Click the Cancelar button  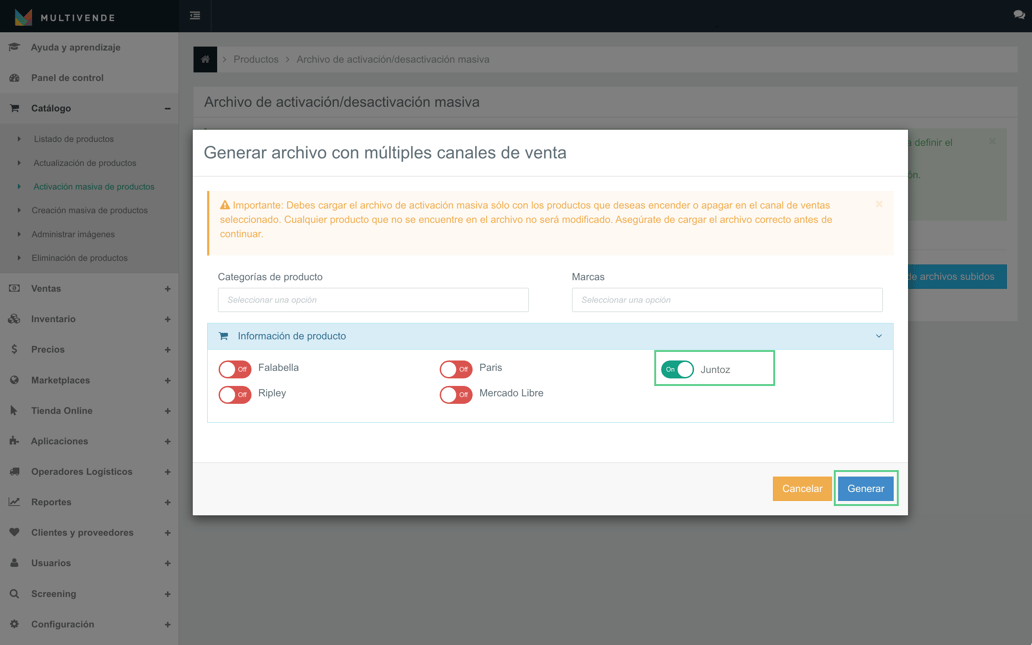(x=802, y=489)
